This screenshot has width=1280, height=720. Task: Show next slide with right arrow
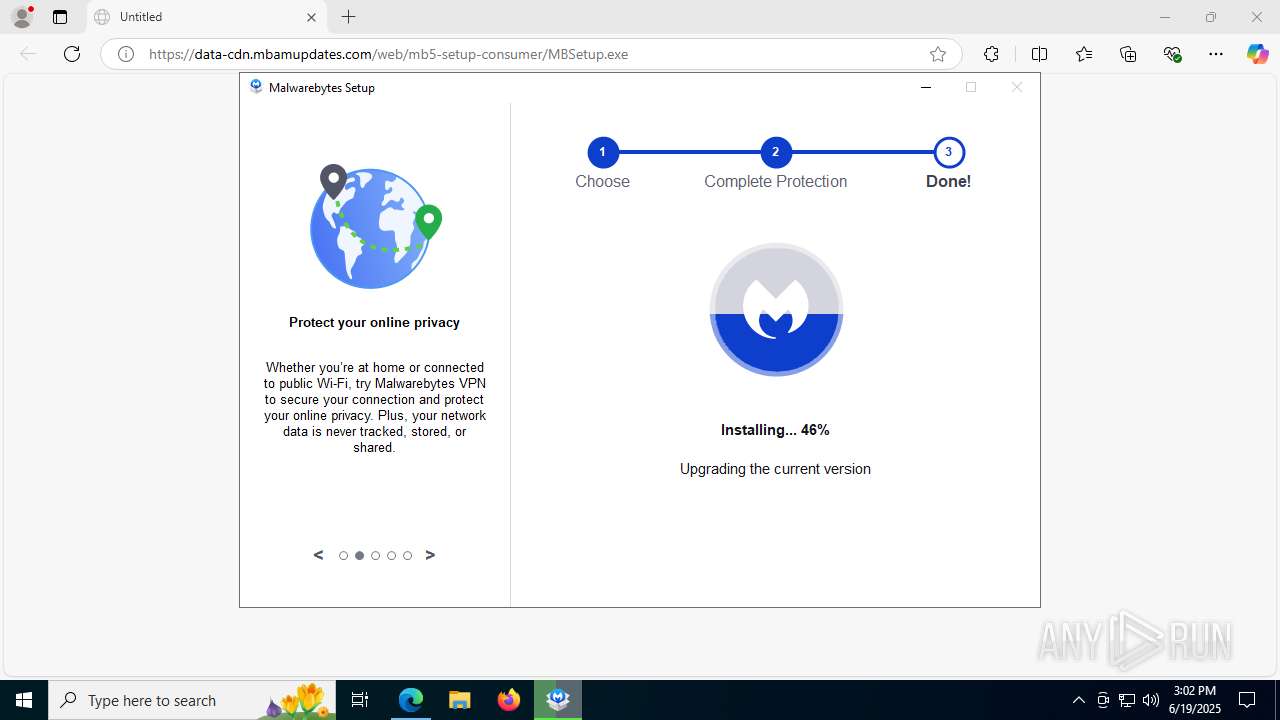tap(430, 555)
